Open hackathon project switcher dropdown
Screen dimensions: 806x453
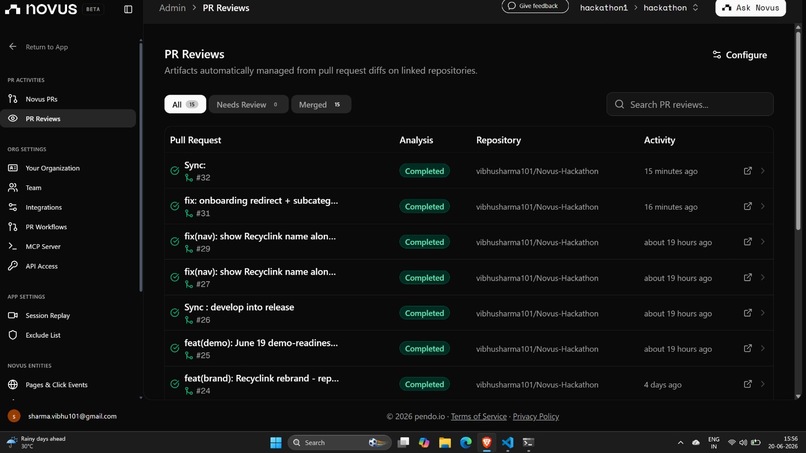pyautogui.click(x=670, y=8)
